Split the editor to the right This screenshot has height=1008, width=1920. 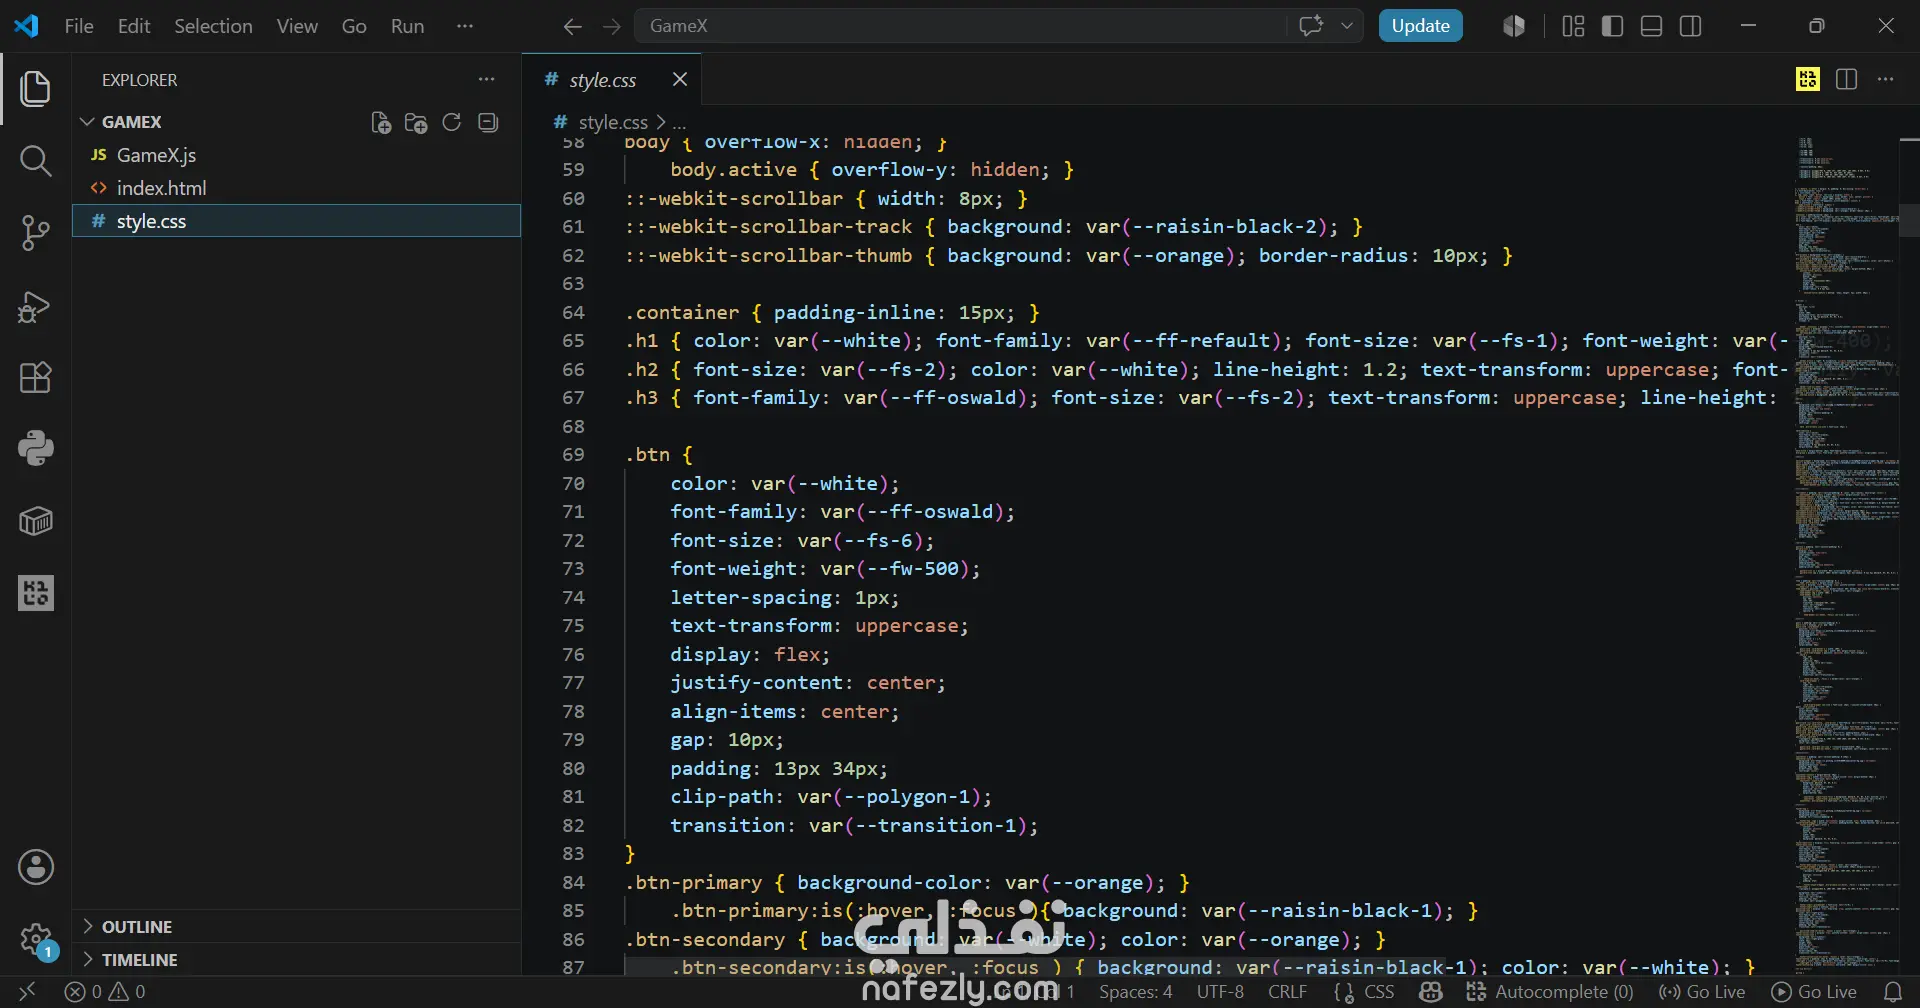[1846, 79]
